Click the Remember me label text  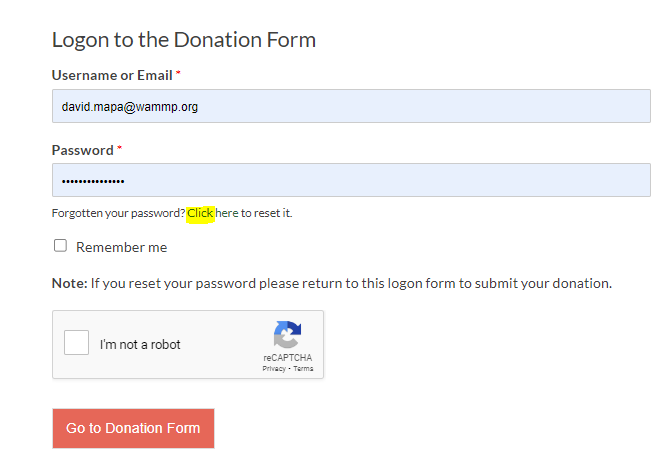click(122, 247)
